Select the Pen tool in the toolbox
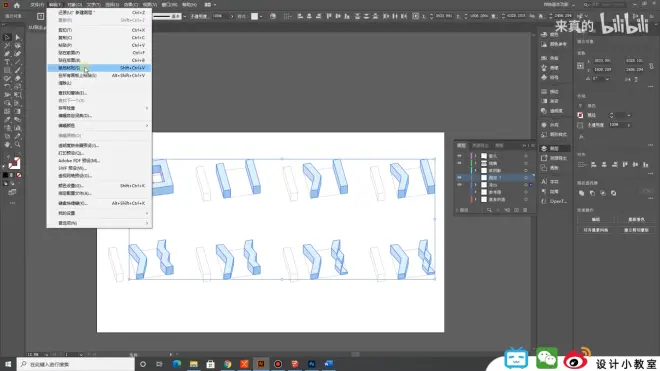This screenshot has width=660, height=371. 7,53
